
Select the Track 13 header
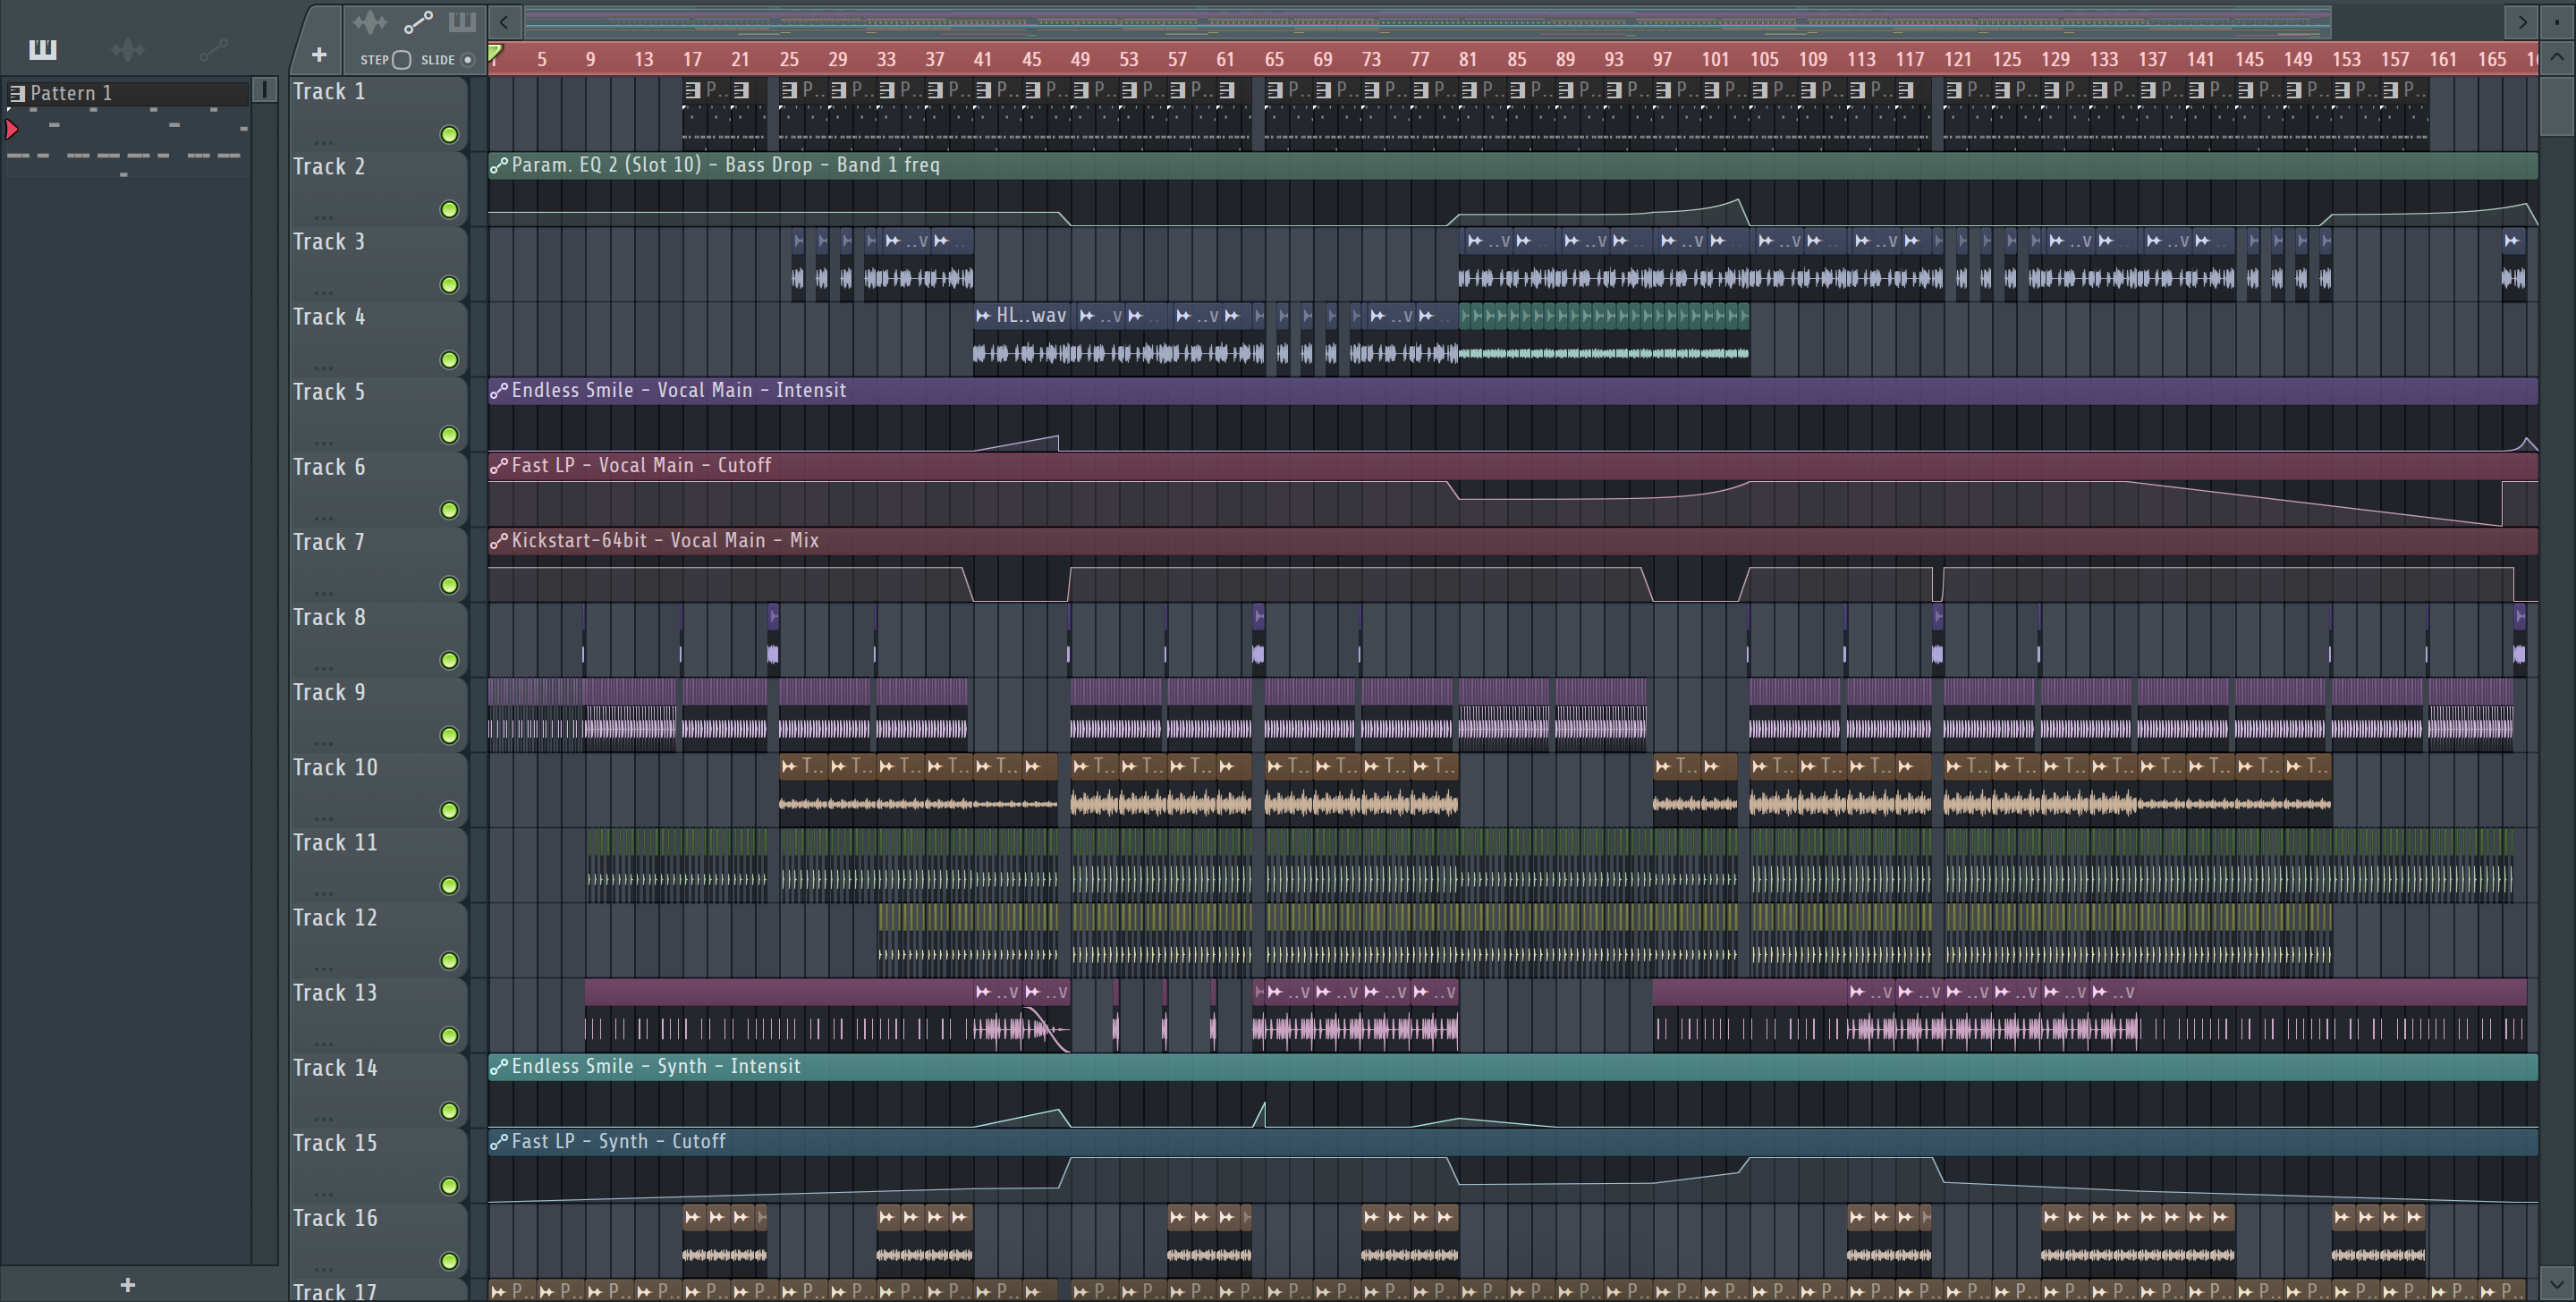pyautogui.click(x=378, y=1016)
